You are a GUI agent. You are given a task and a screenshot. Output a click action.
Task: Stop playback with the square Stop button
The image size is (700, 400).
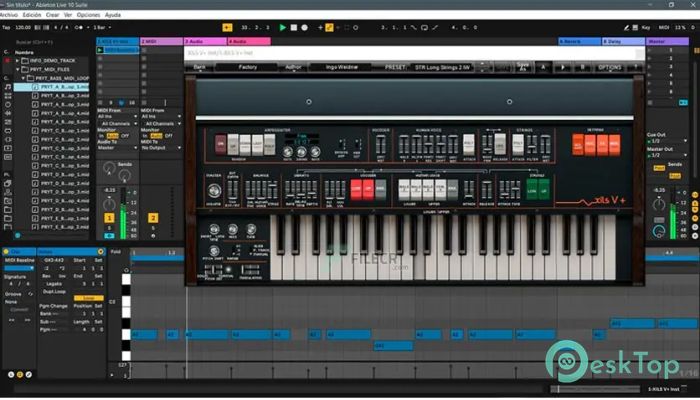pos(294,28)
